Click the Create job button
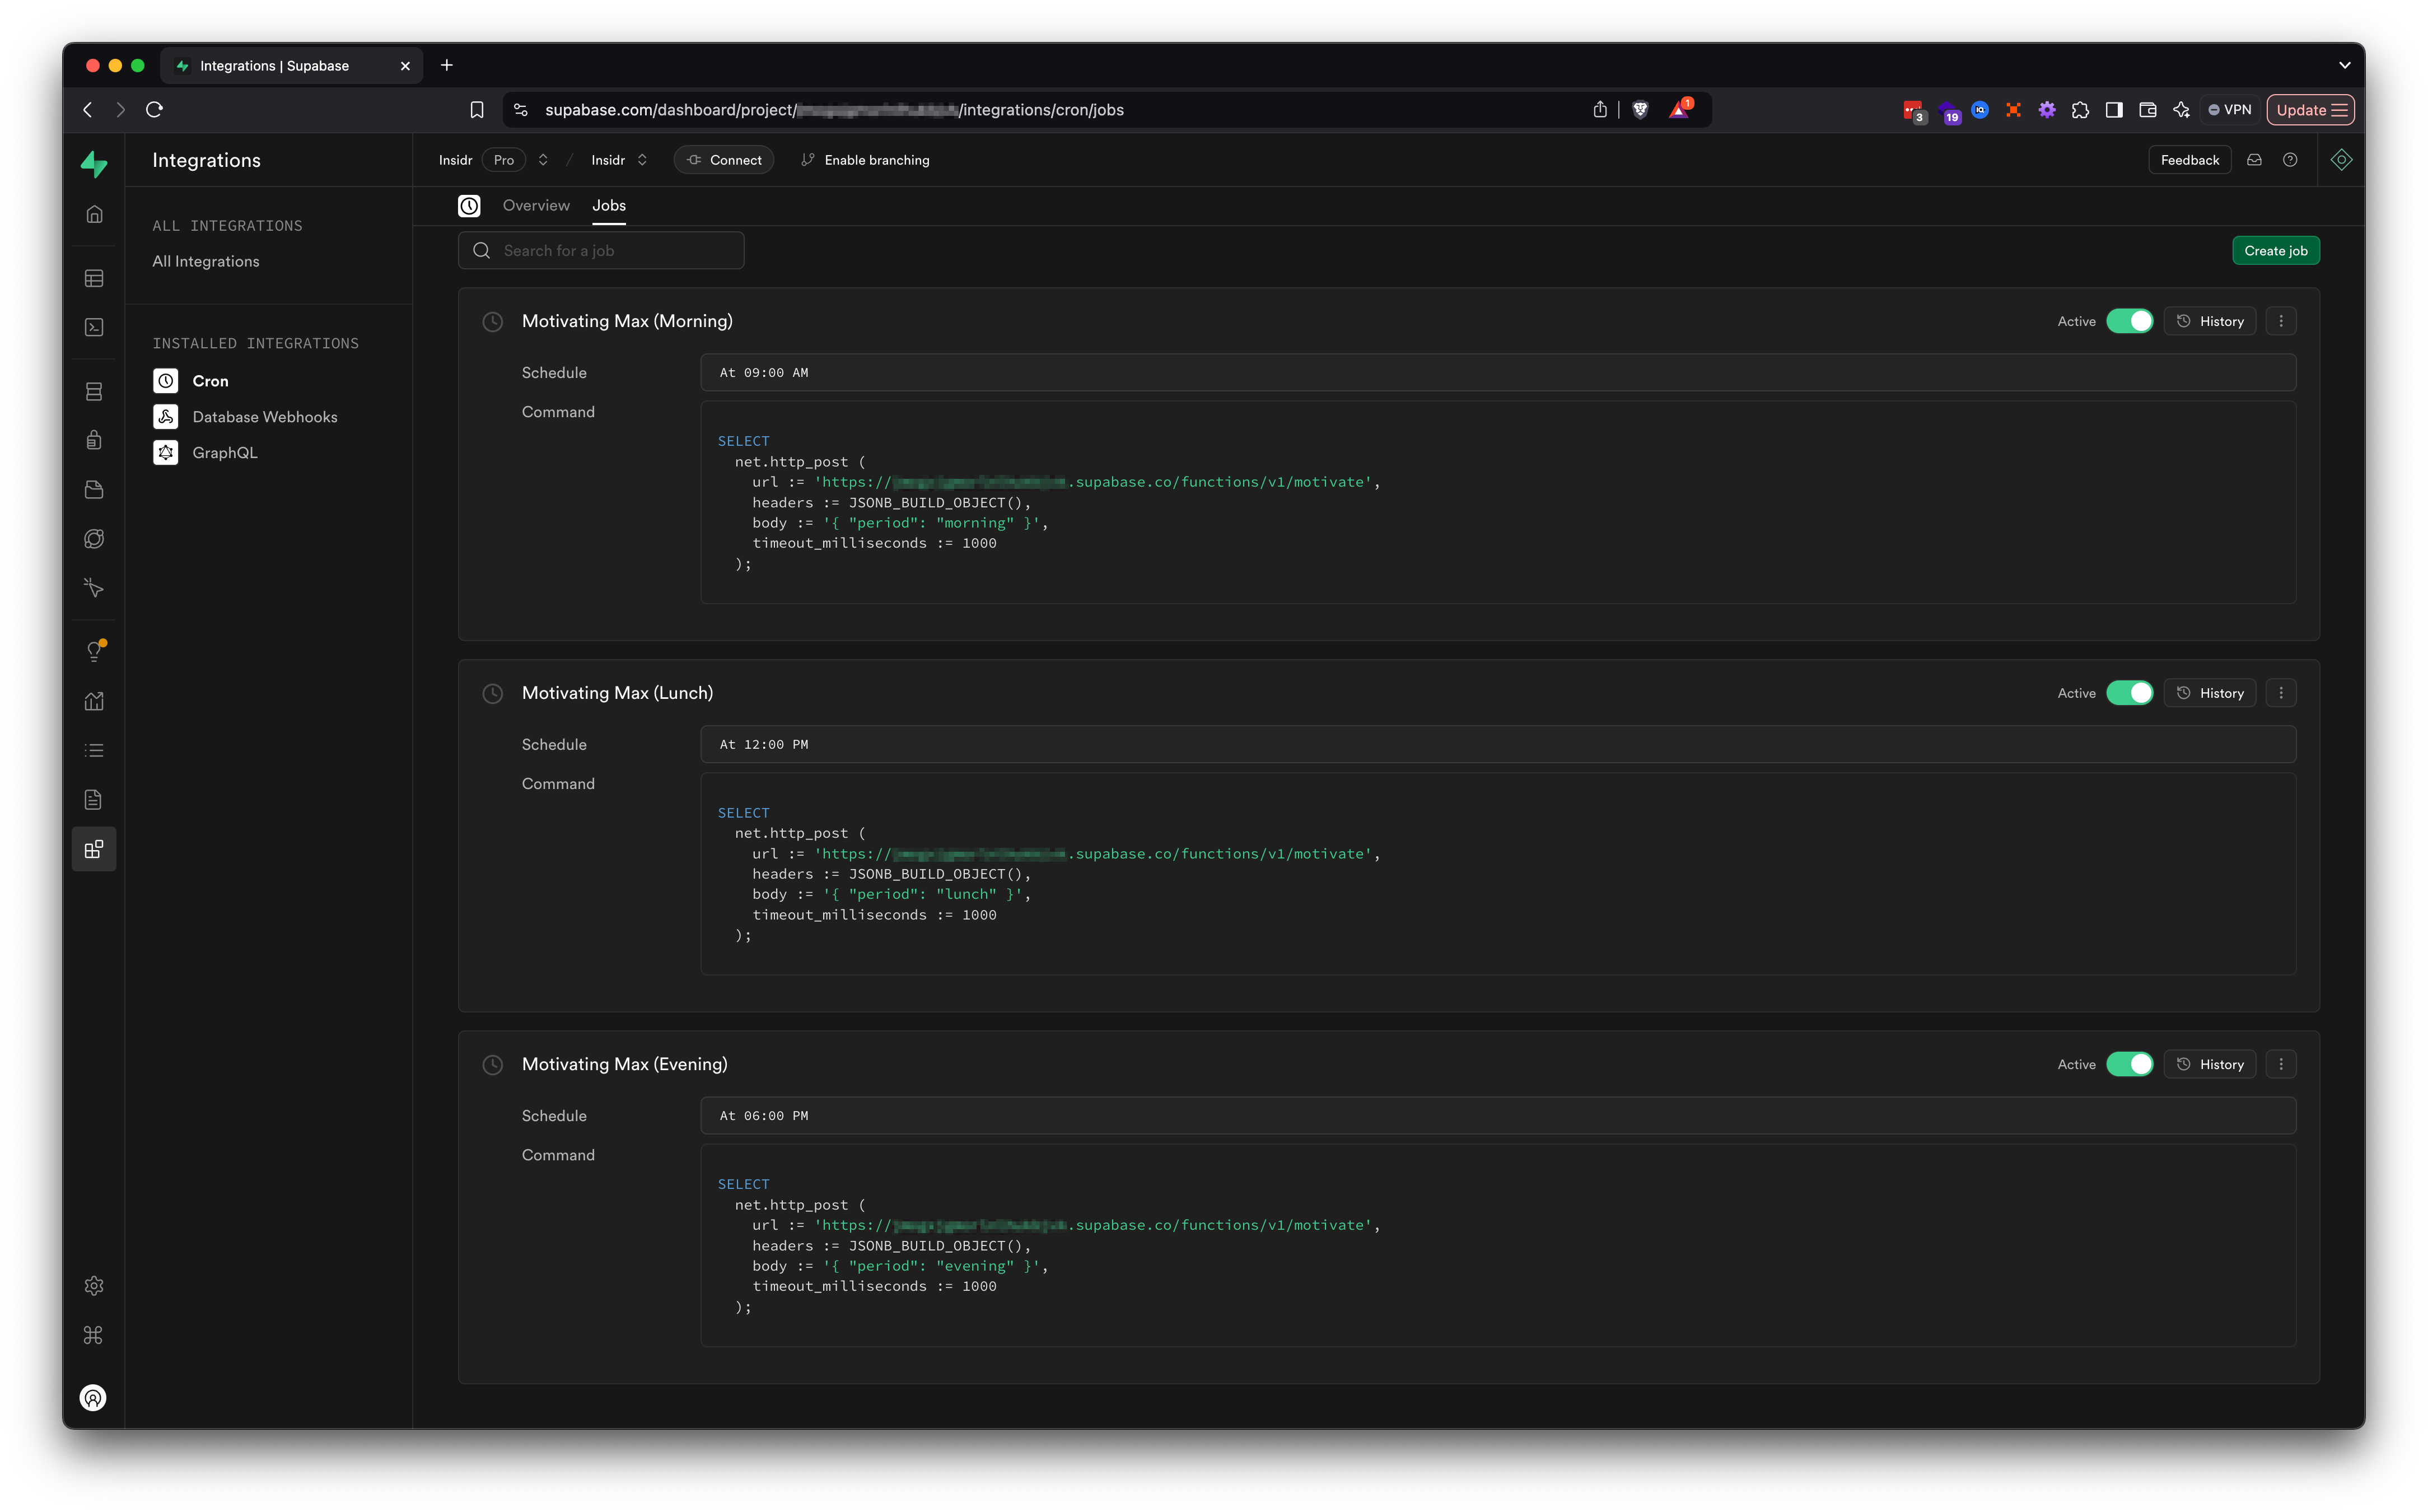 pos(2275,251)
